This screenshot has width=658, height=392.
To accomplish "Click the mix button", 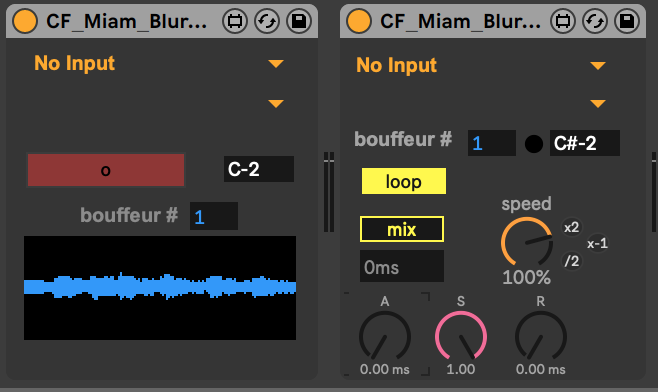I will (x=402, y=229).
